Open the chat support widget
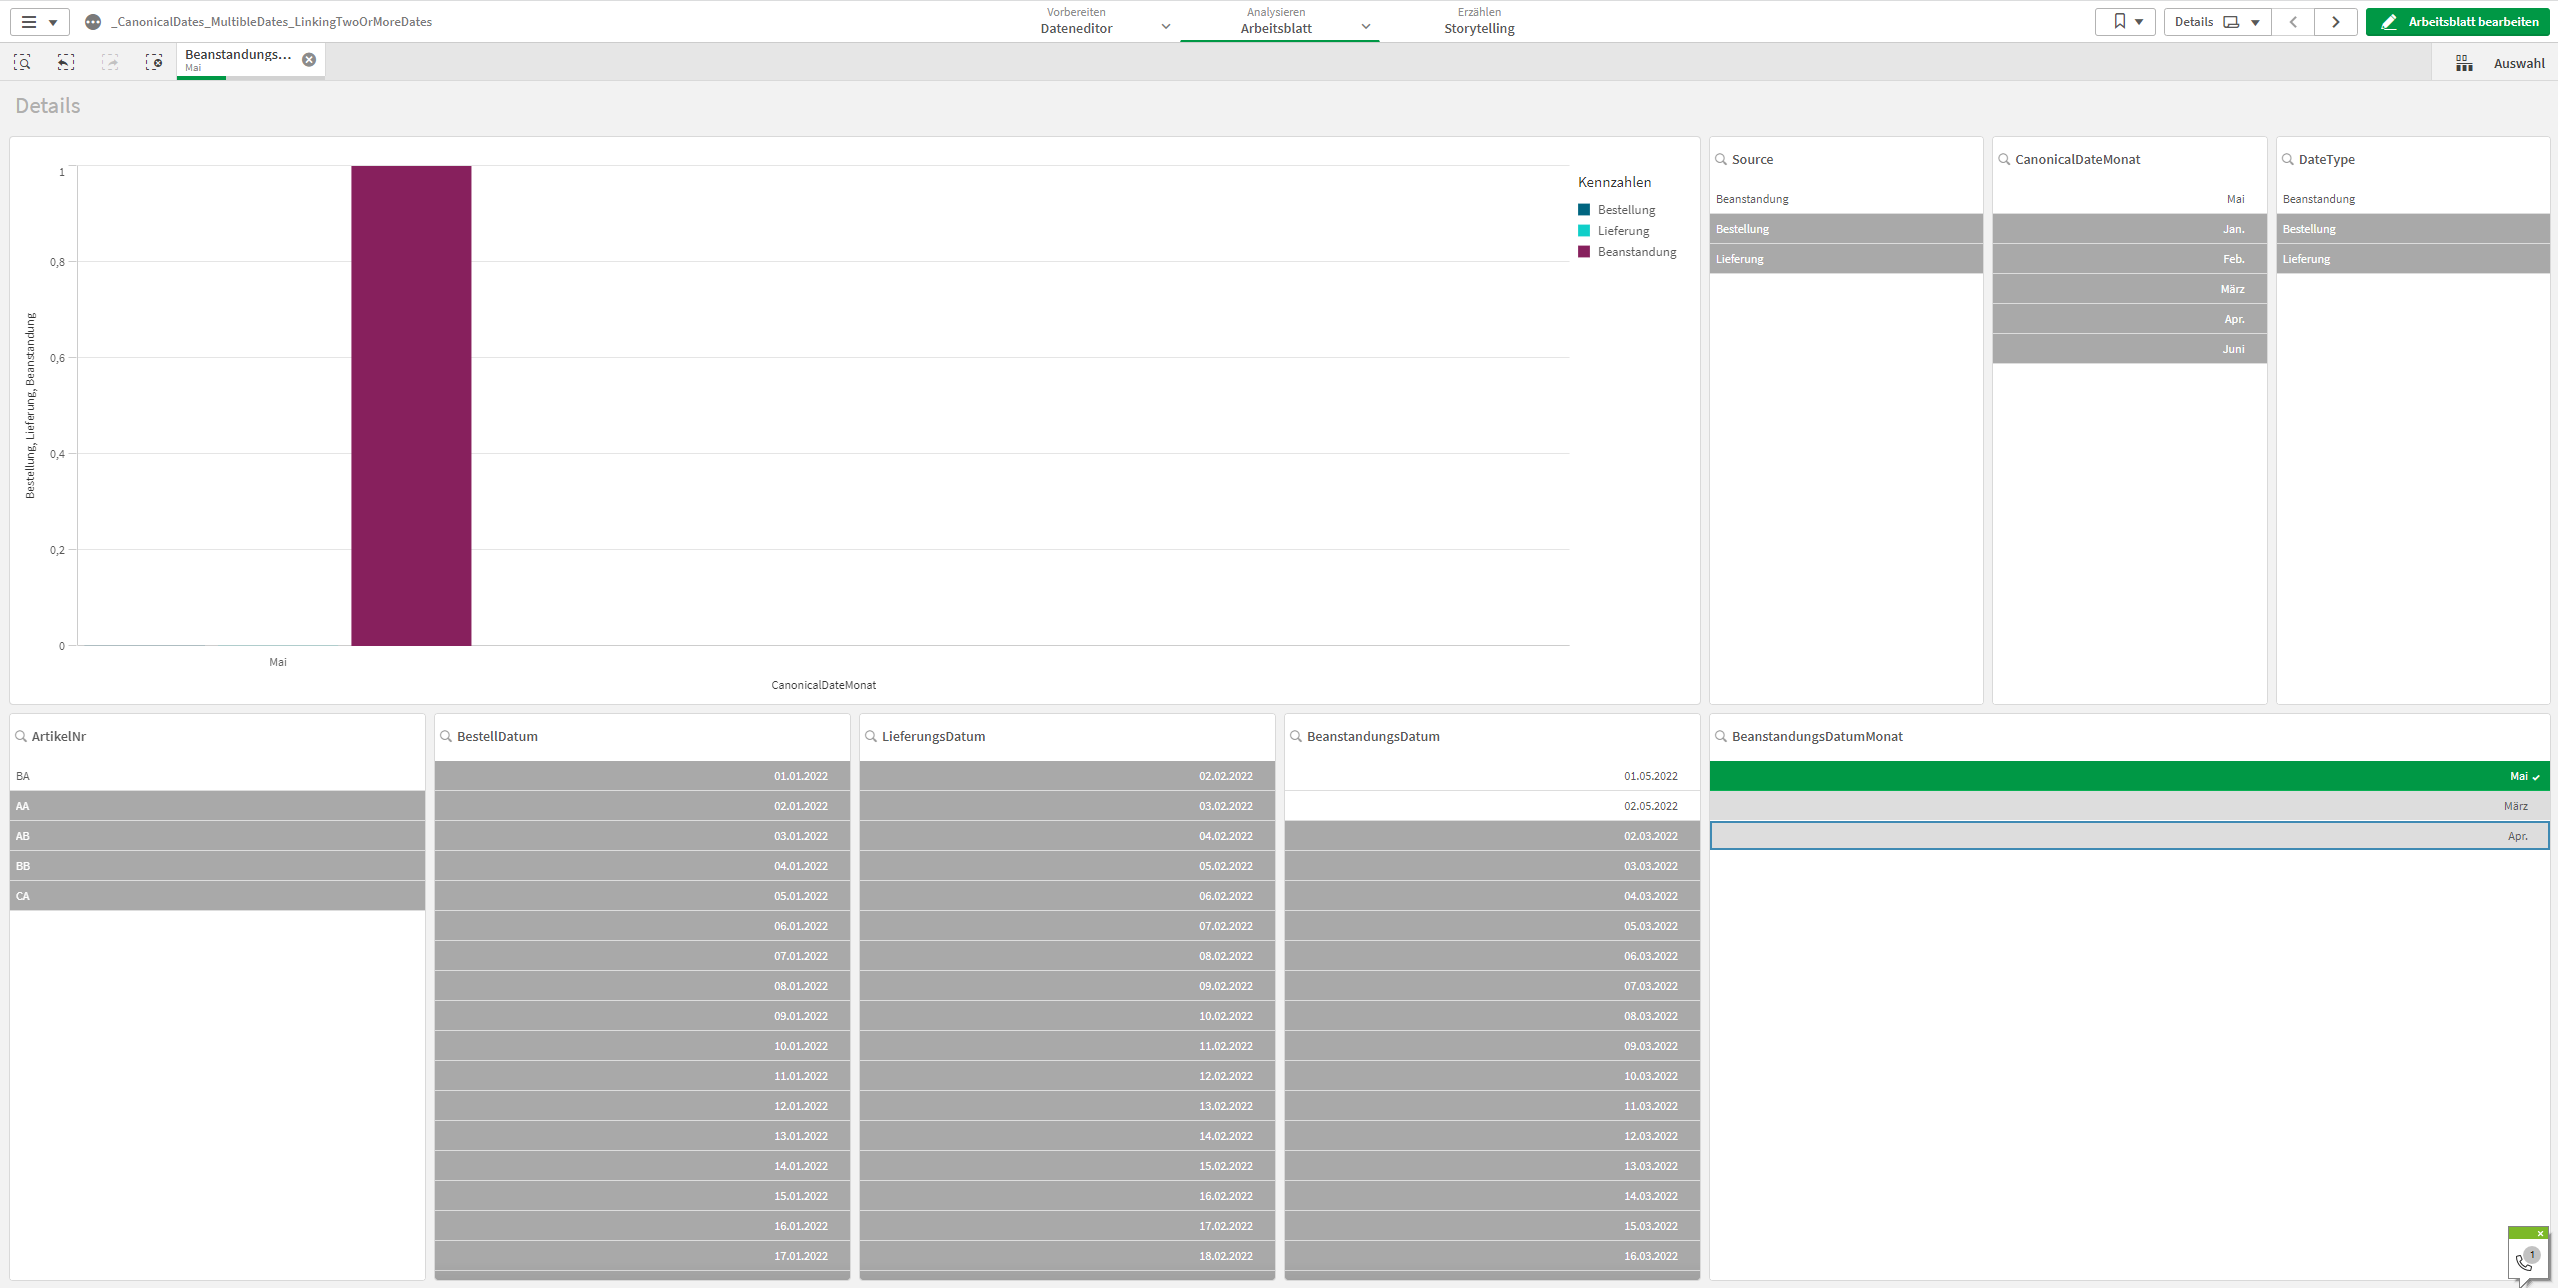Screen dimensions: 2558x1288 2527,1258
